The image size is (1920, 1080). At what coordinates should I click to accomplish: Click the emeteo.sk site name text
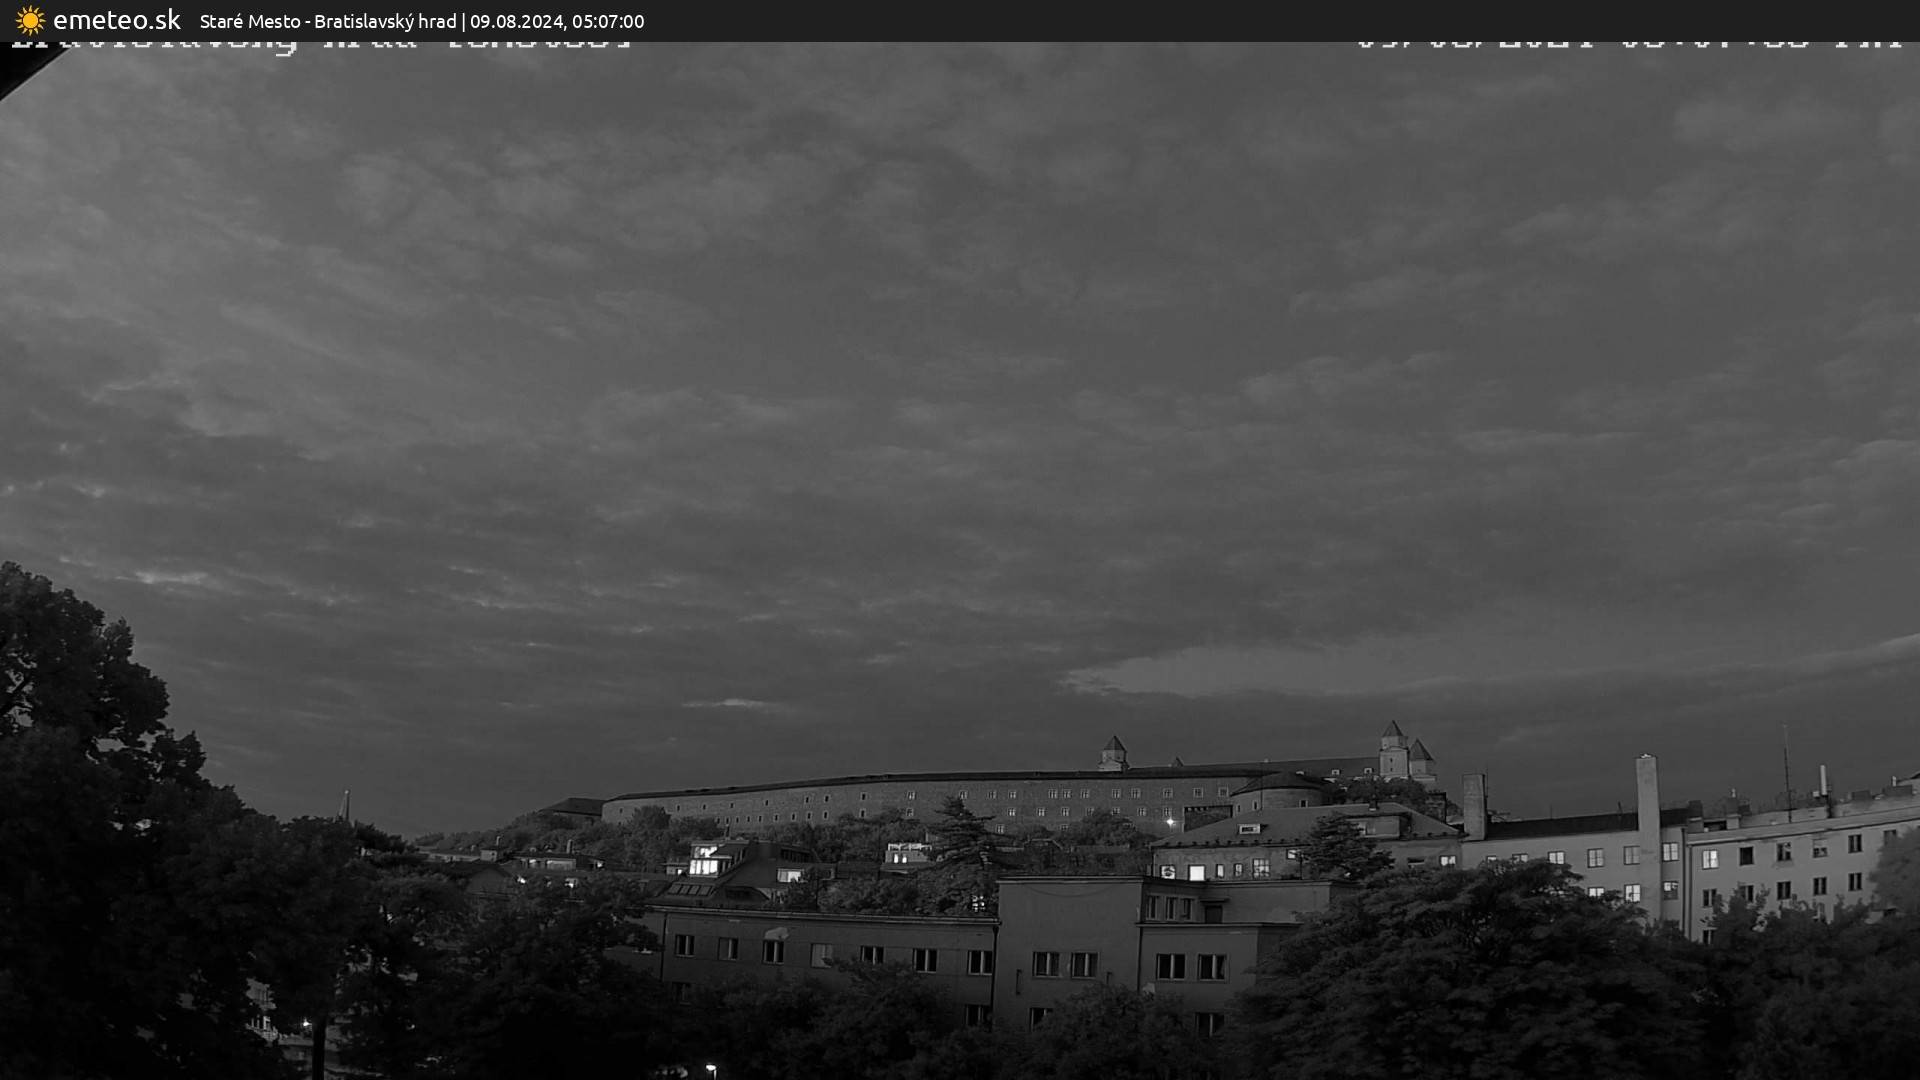(x=116, y=20)
